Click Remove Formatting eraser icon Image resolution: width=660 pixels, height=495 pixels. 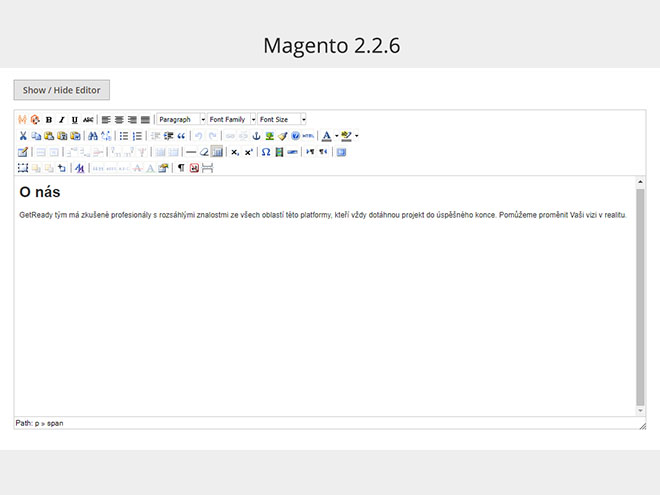(204, 152)
